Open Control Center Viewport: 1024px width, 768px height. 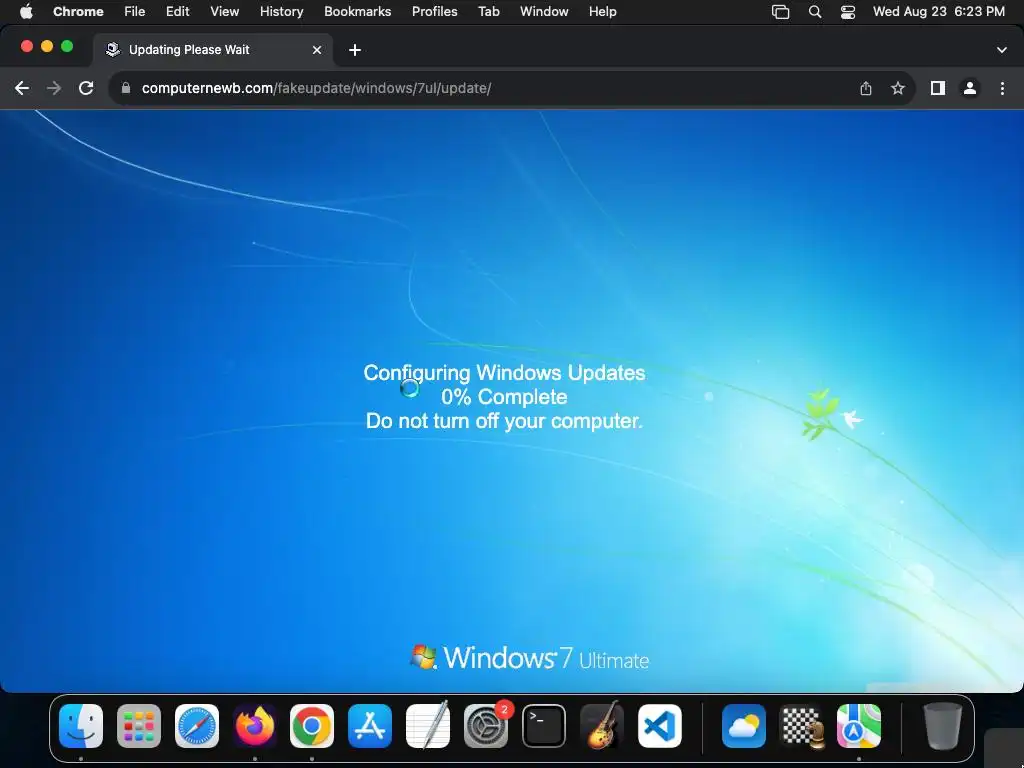click(x=848, y=11)
